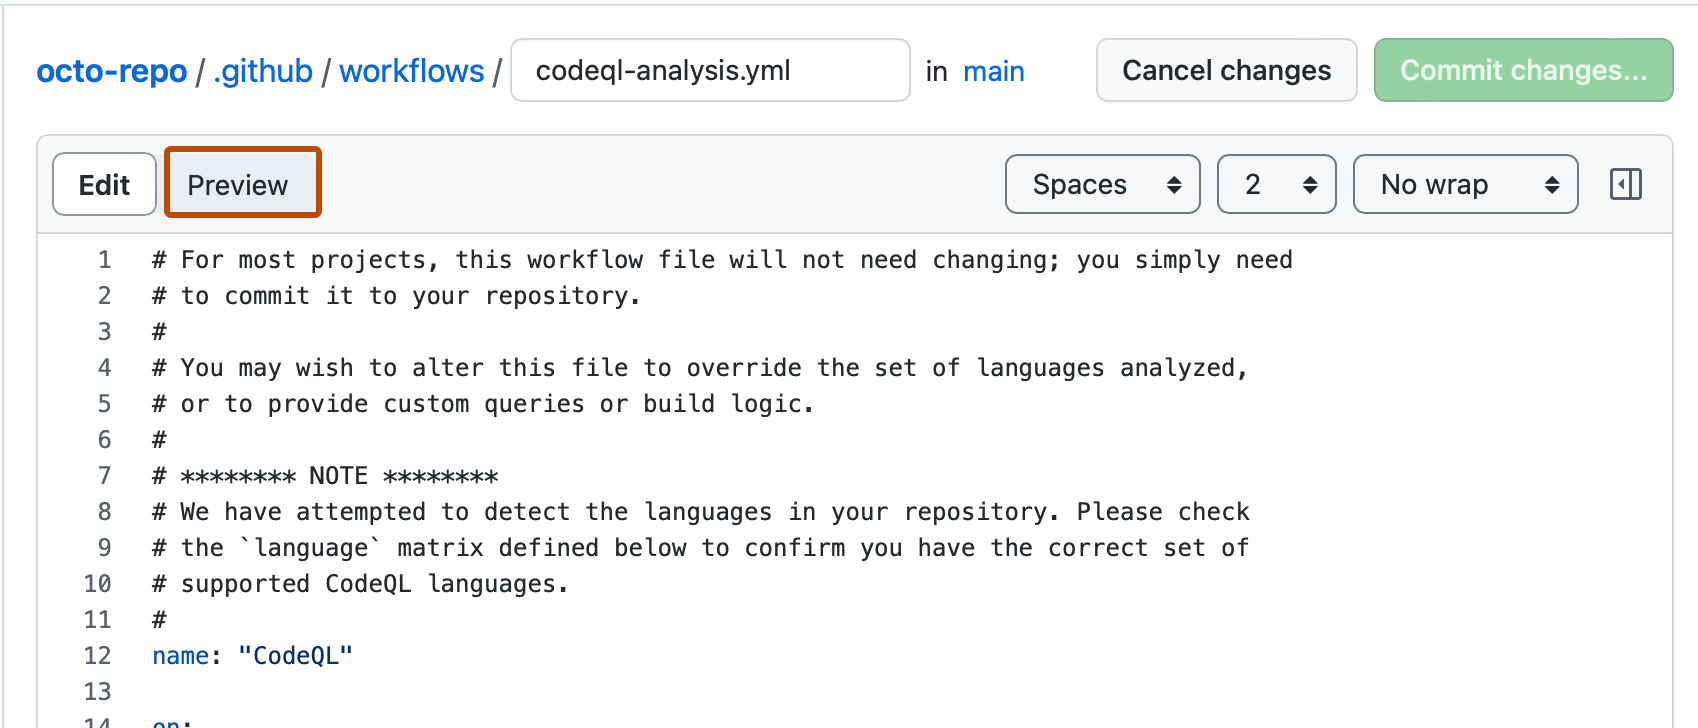Click the codeql-analysis.yml filename field
1698x728 pixels.
[x=710, y=70]
